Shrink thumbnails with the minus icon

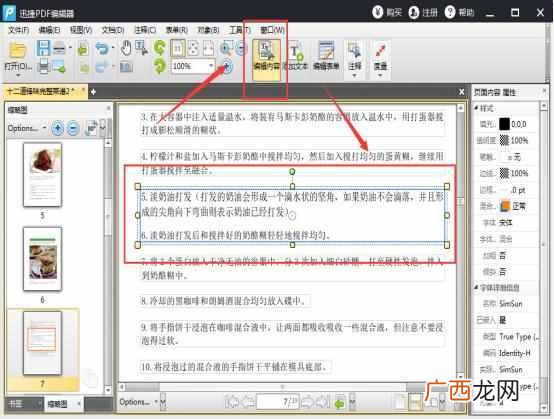[x=73, y=128]
